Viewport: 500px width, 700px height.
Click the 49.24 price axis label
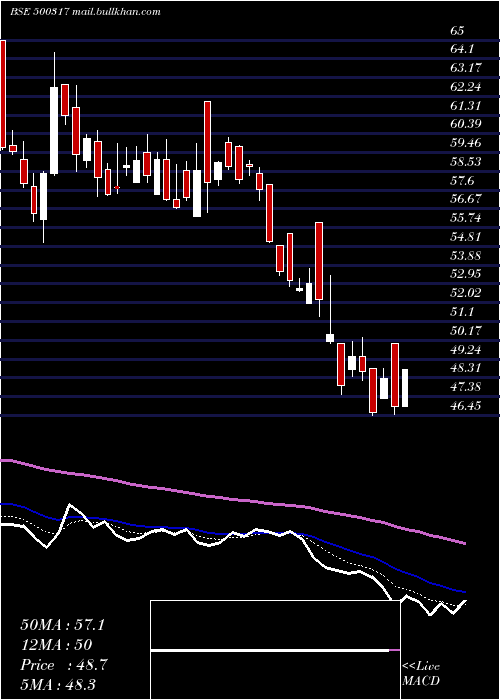pos(465,350)
